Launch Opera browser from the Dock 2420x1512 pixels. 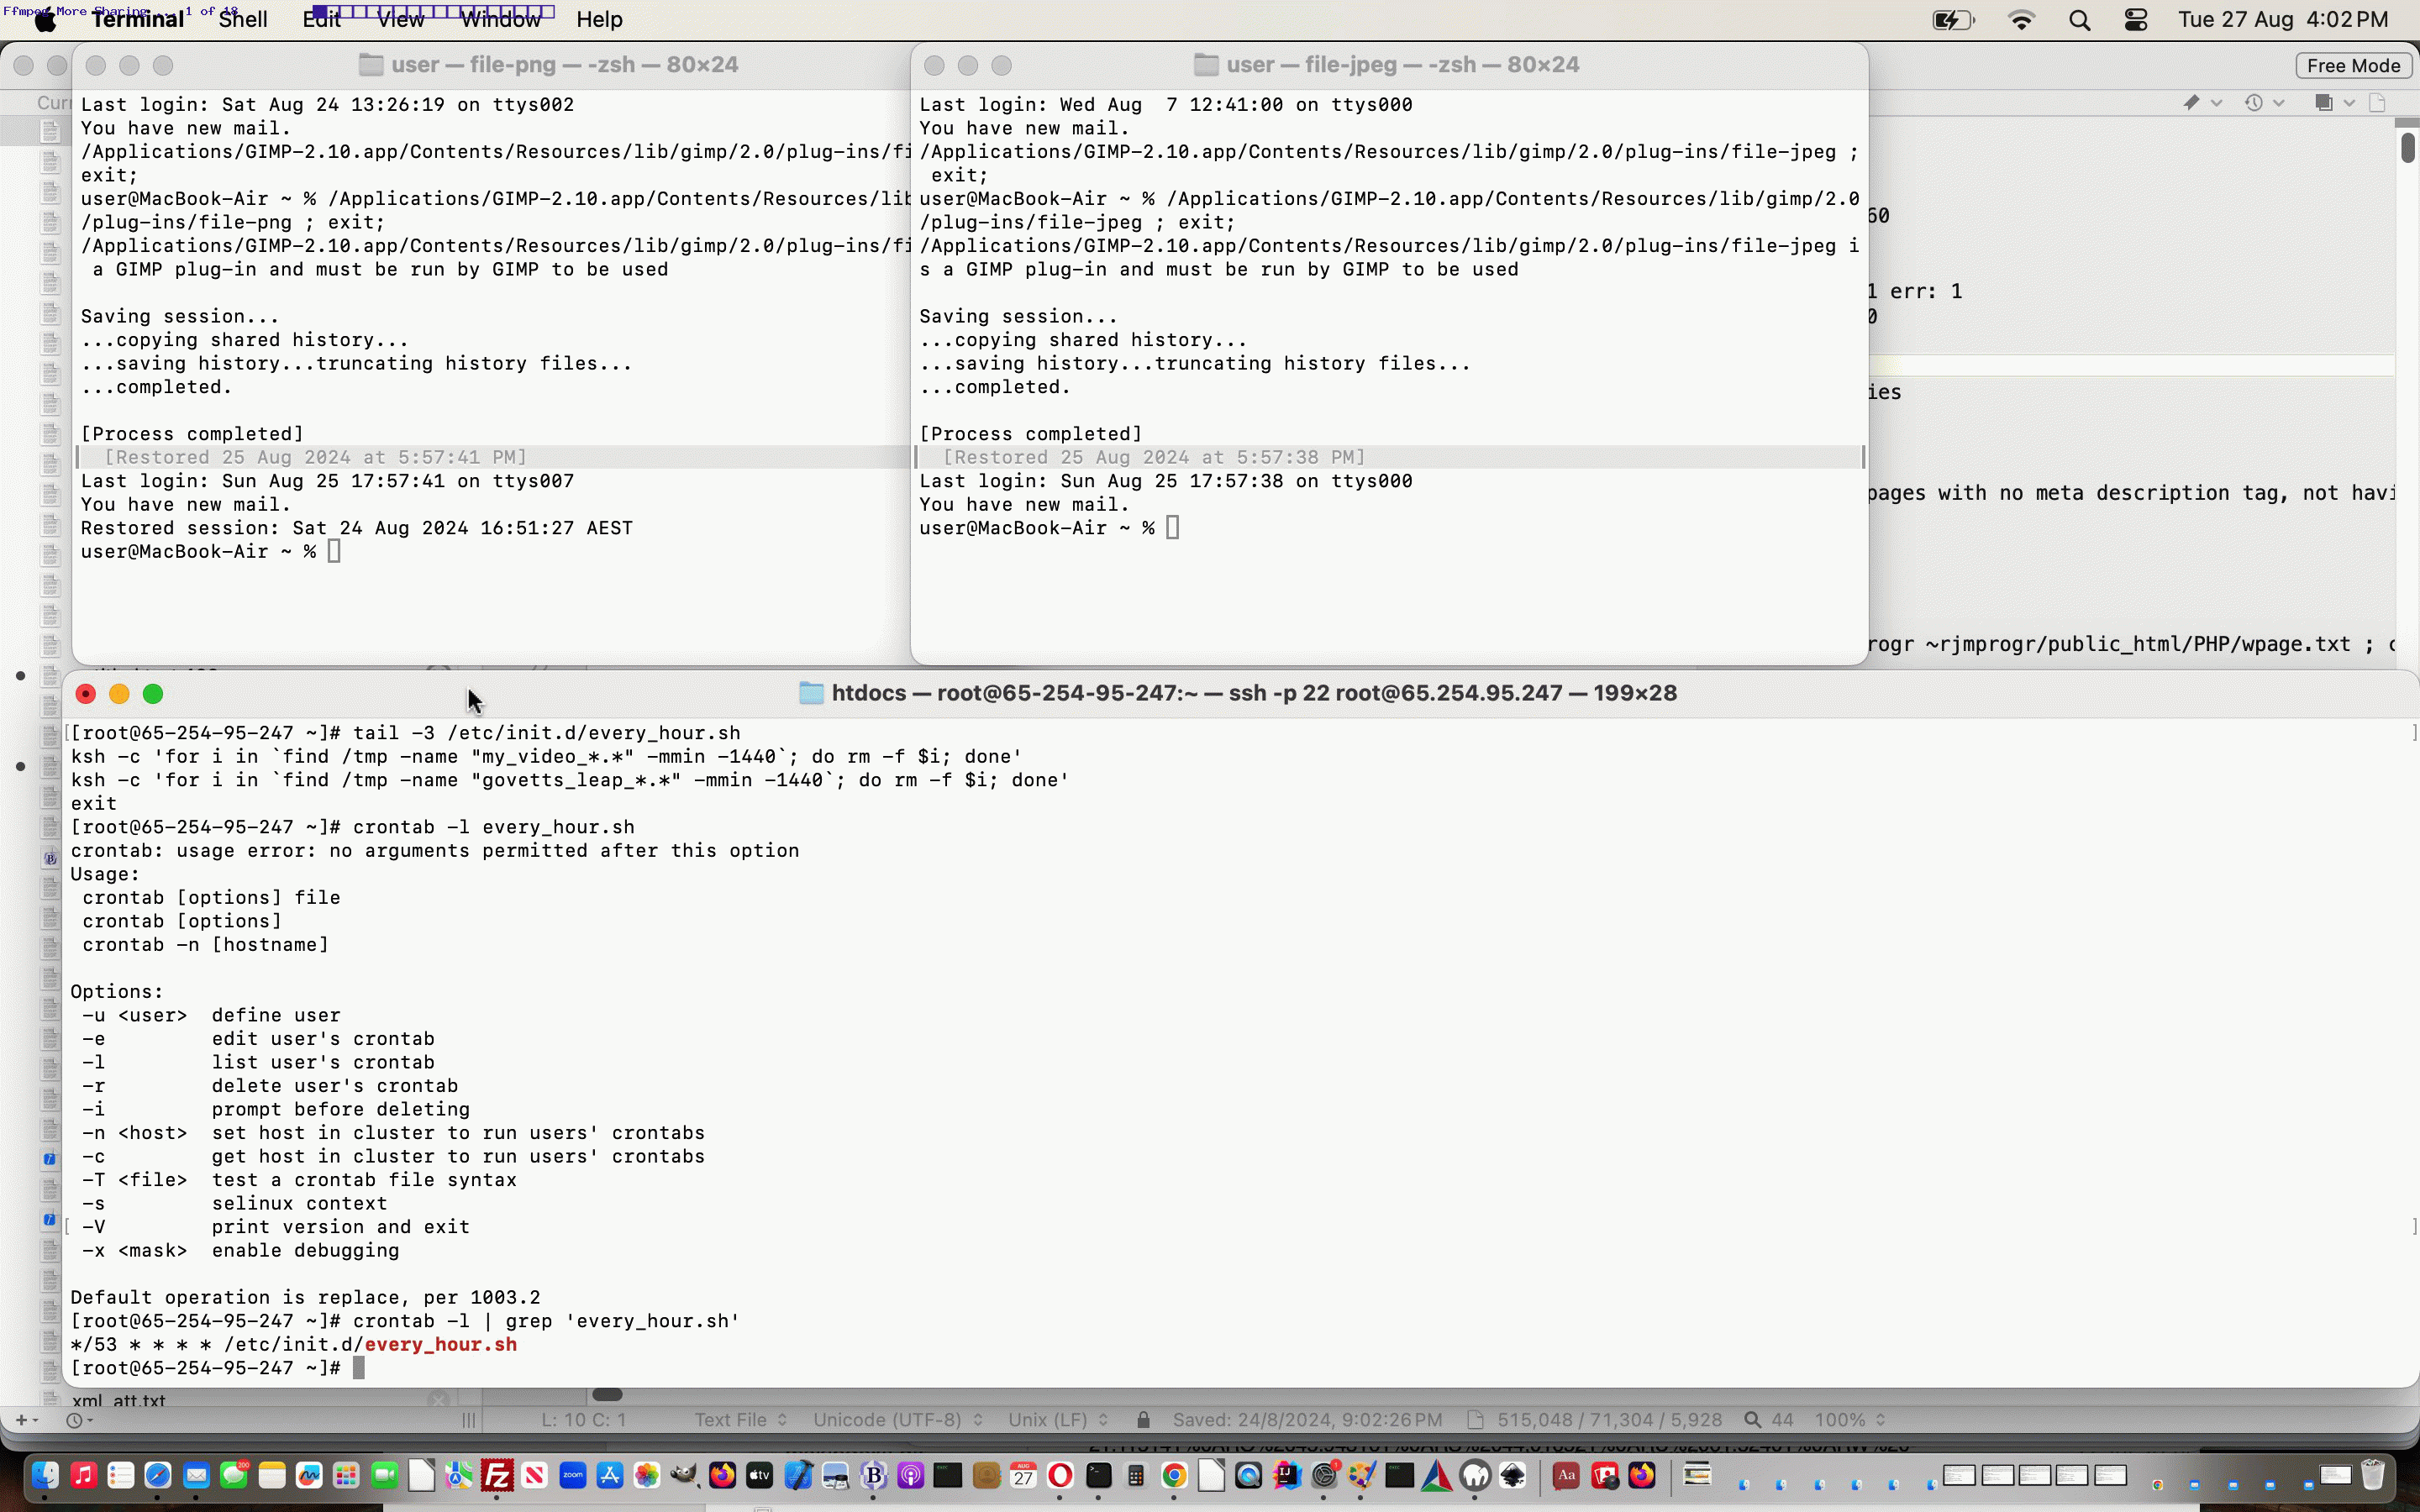pos(1060,1476)
